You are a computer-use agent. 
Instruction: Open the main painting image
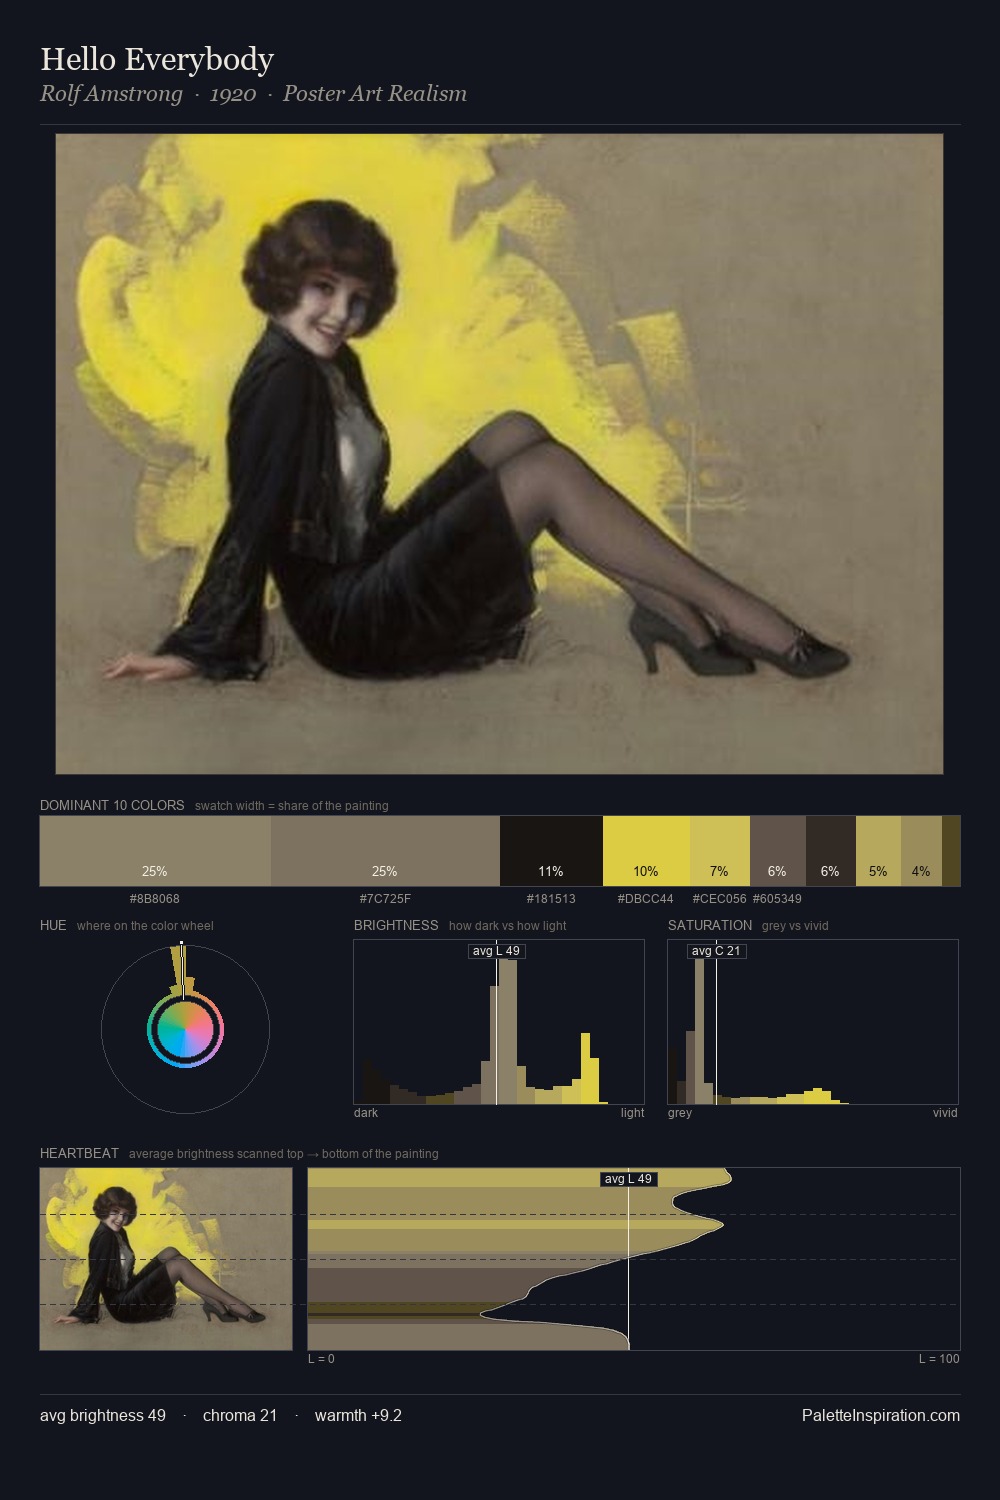pos(499,454)
